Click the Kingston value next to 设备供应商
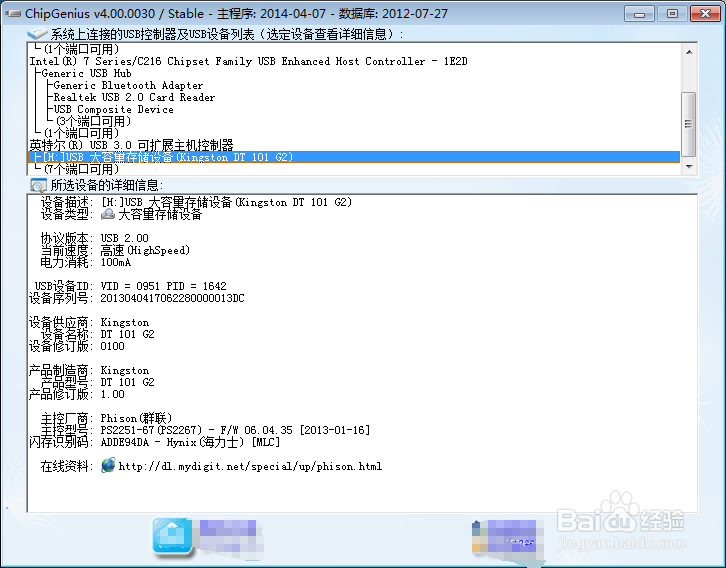726x568 pixels. [x=125, y=322]
